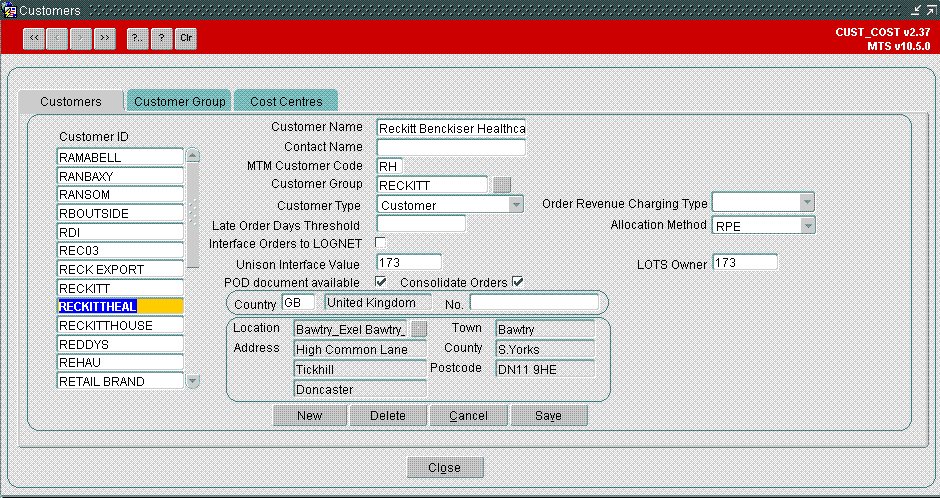
Task: Click the County field showing S.Yorks
Action: click(546, 349)
